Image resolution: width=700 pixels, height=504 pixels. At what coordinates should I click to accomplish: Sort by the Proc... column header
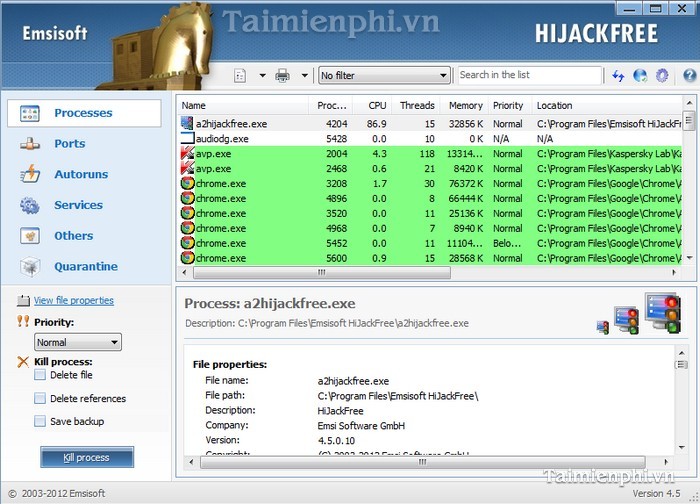[x=331, y=106]
